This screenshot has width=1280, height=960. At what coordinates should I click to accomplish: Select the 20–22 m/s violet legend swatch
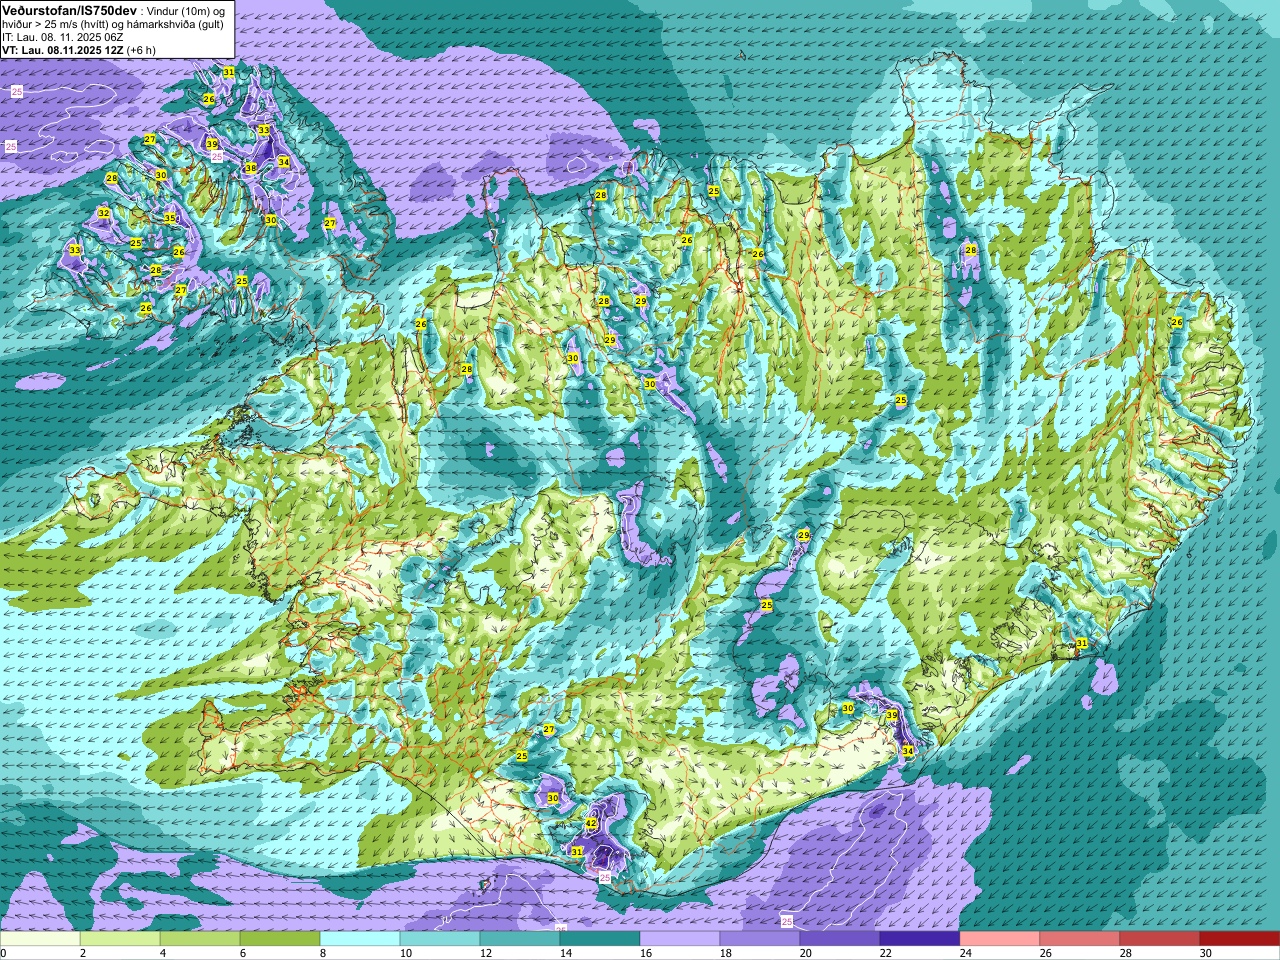840,939
